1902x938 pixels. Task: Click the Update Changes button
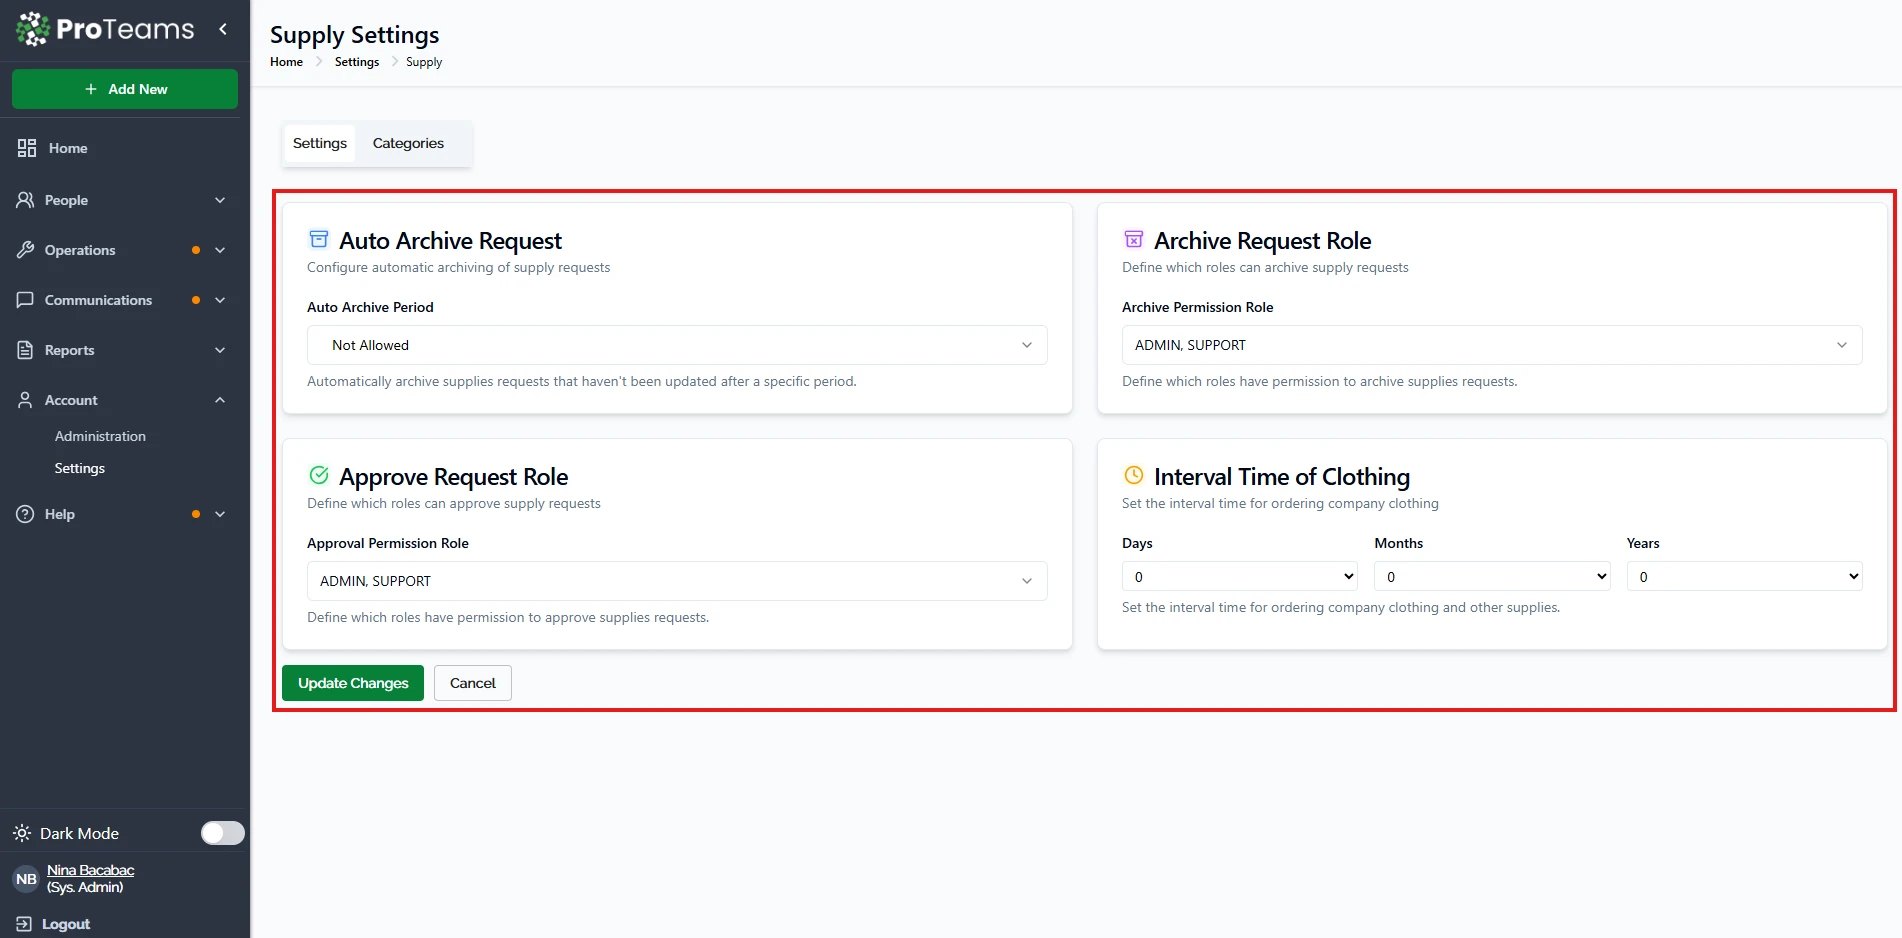353,683
